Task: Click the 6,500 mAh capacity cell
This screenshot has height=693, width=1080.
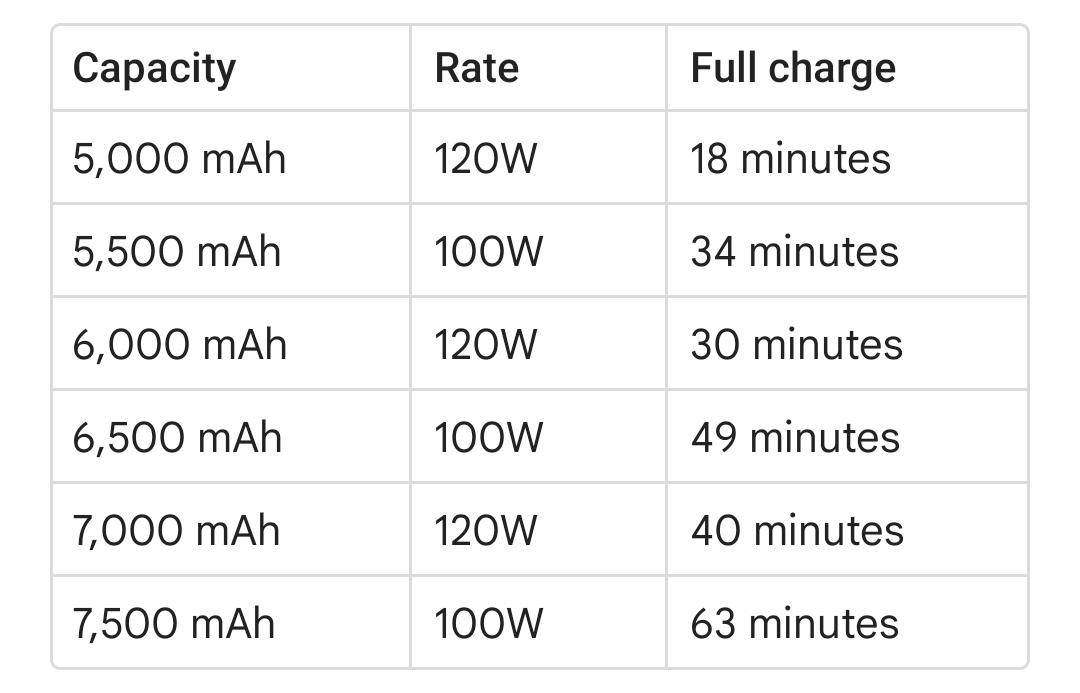Action: click(177, 437)
